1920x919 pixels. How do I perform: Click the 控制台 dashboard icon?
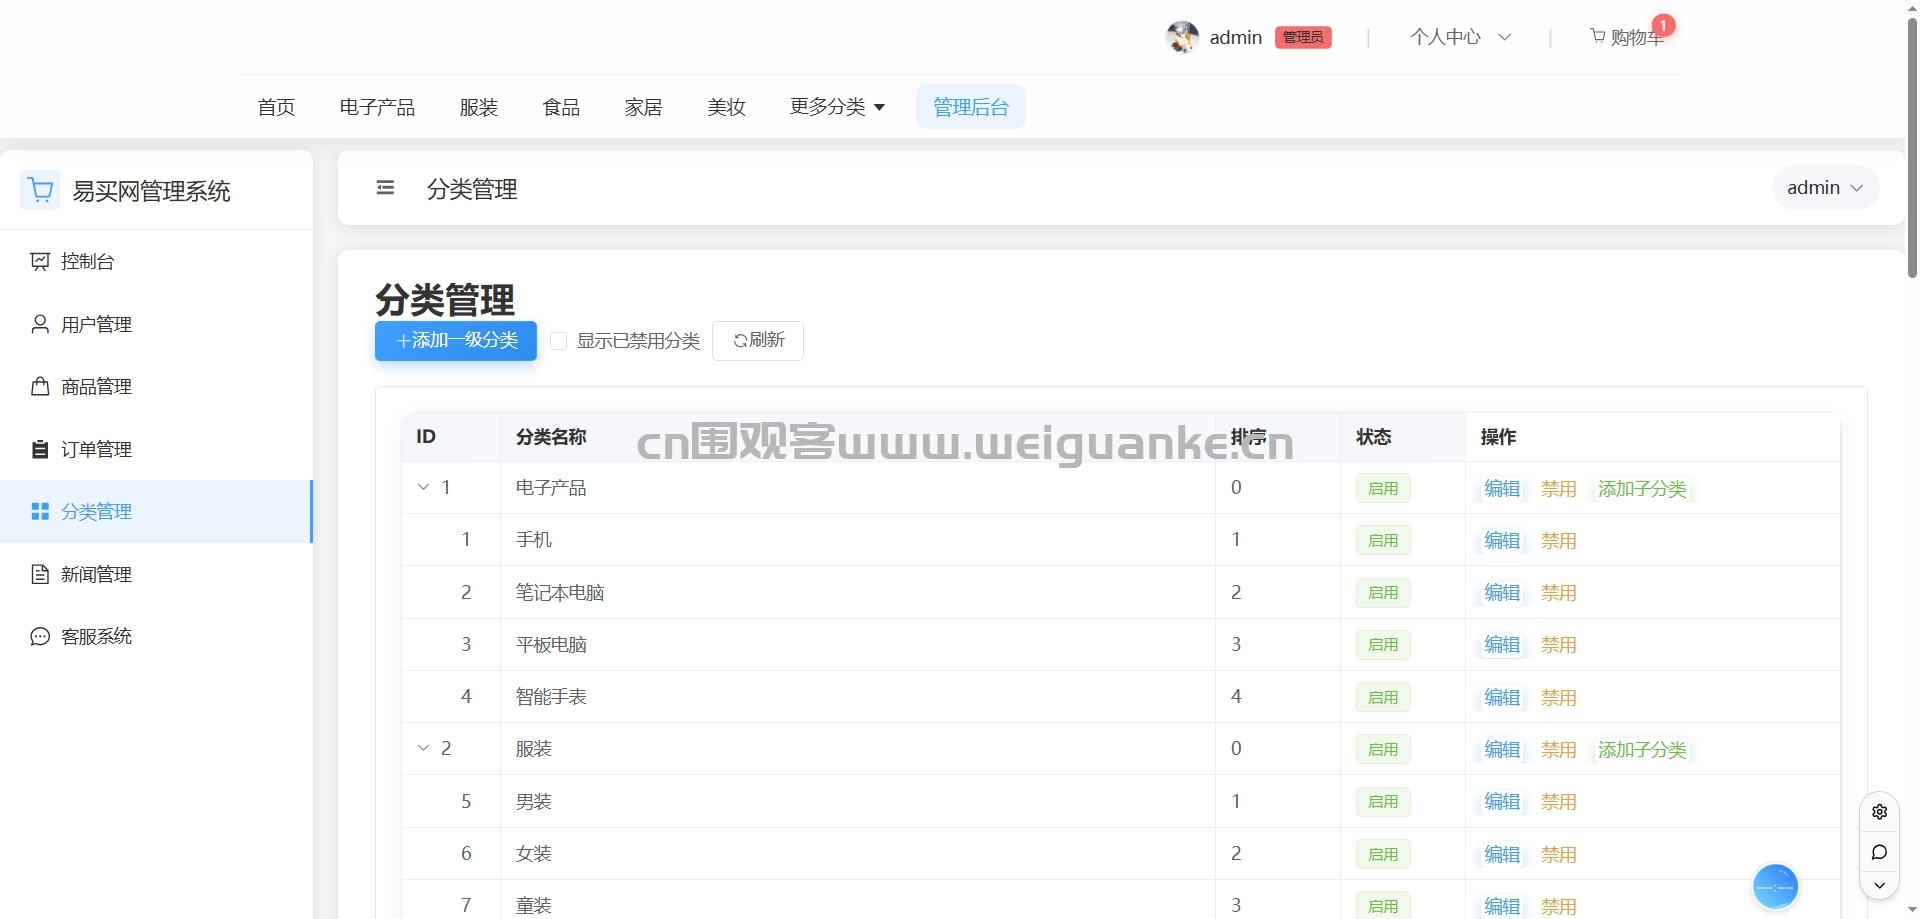(40, 261)
